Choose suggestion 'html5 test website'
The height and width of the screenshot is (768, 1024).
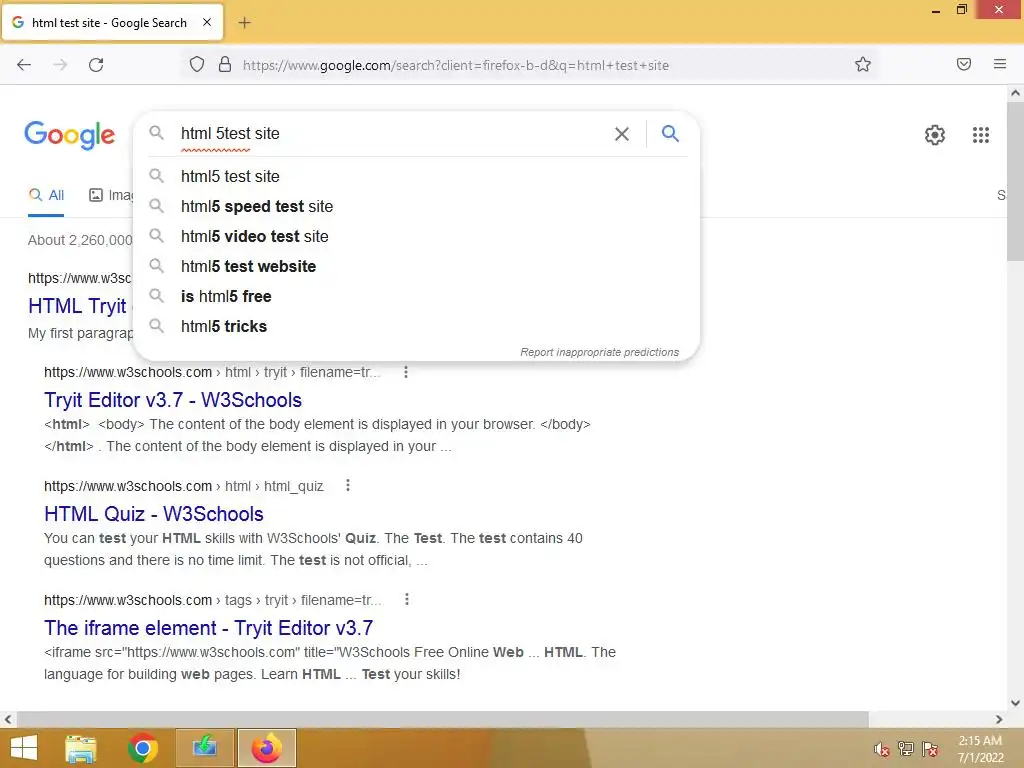coord(417,266)
